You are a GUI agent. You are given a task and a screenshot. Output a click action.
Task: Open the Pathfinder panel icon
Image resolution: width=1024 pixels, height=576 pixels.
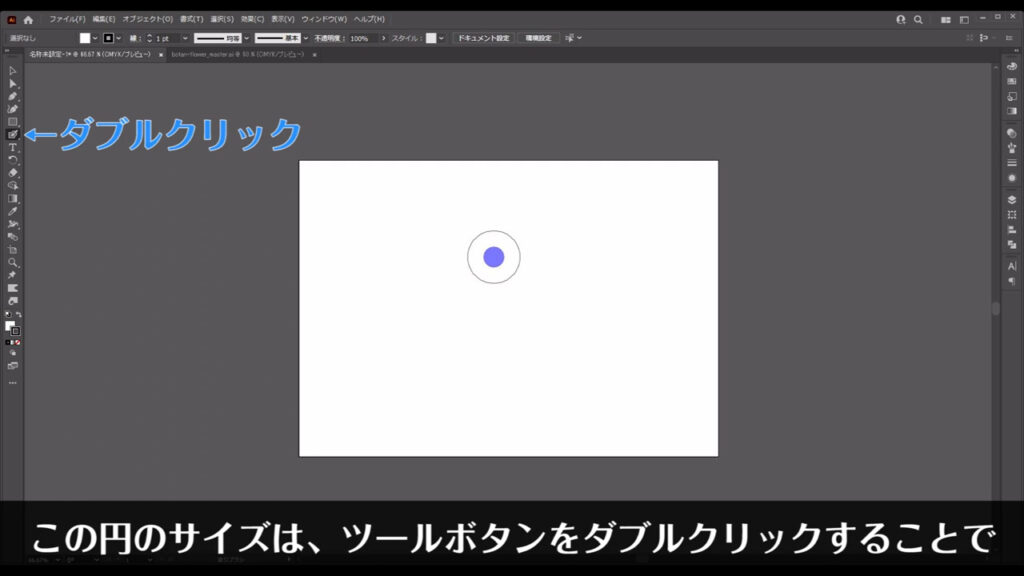click(x=1012, y=245)
